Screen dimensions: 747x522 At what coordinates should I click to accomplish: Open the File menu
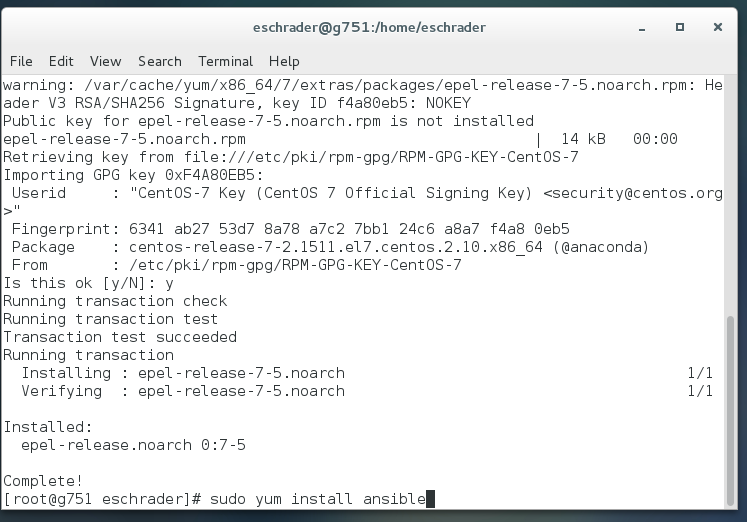(21, 61)
